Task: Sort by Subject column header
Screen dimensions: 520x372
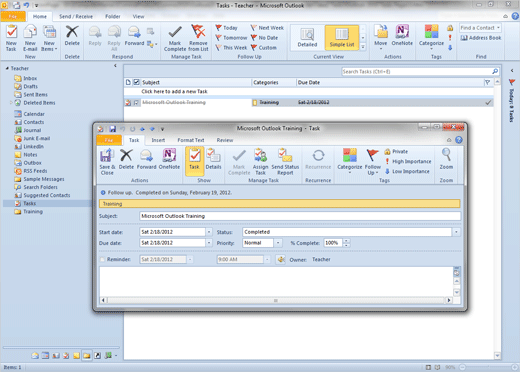Action: 196,82
